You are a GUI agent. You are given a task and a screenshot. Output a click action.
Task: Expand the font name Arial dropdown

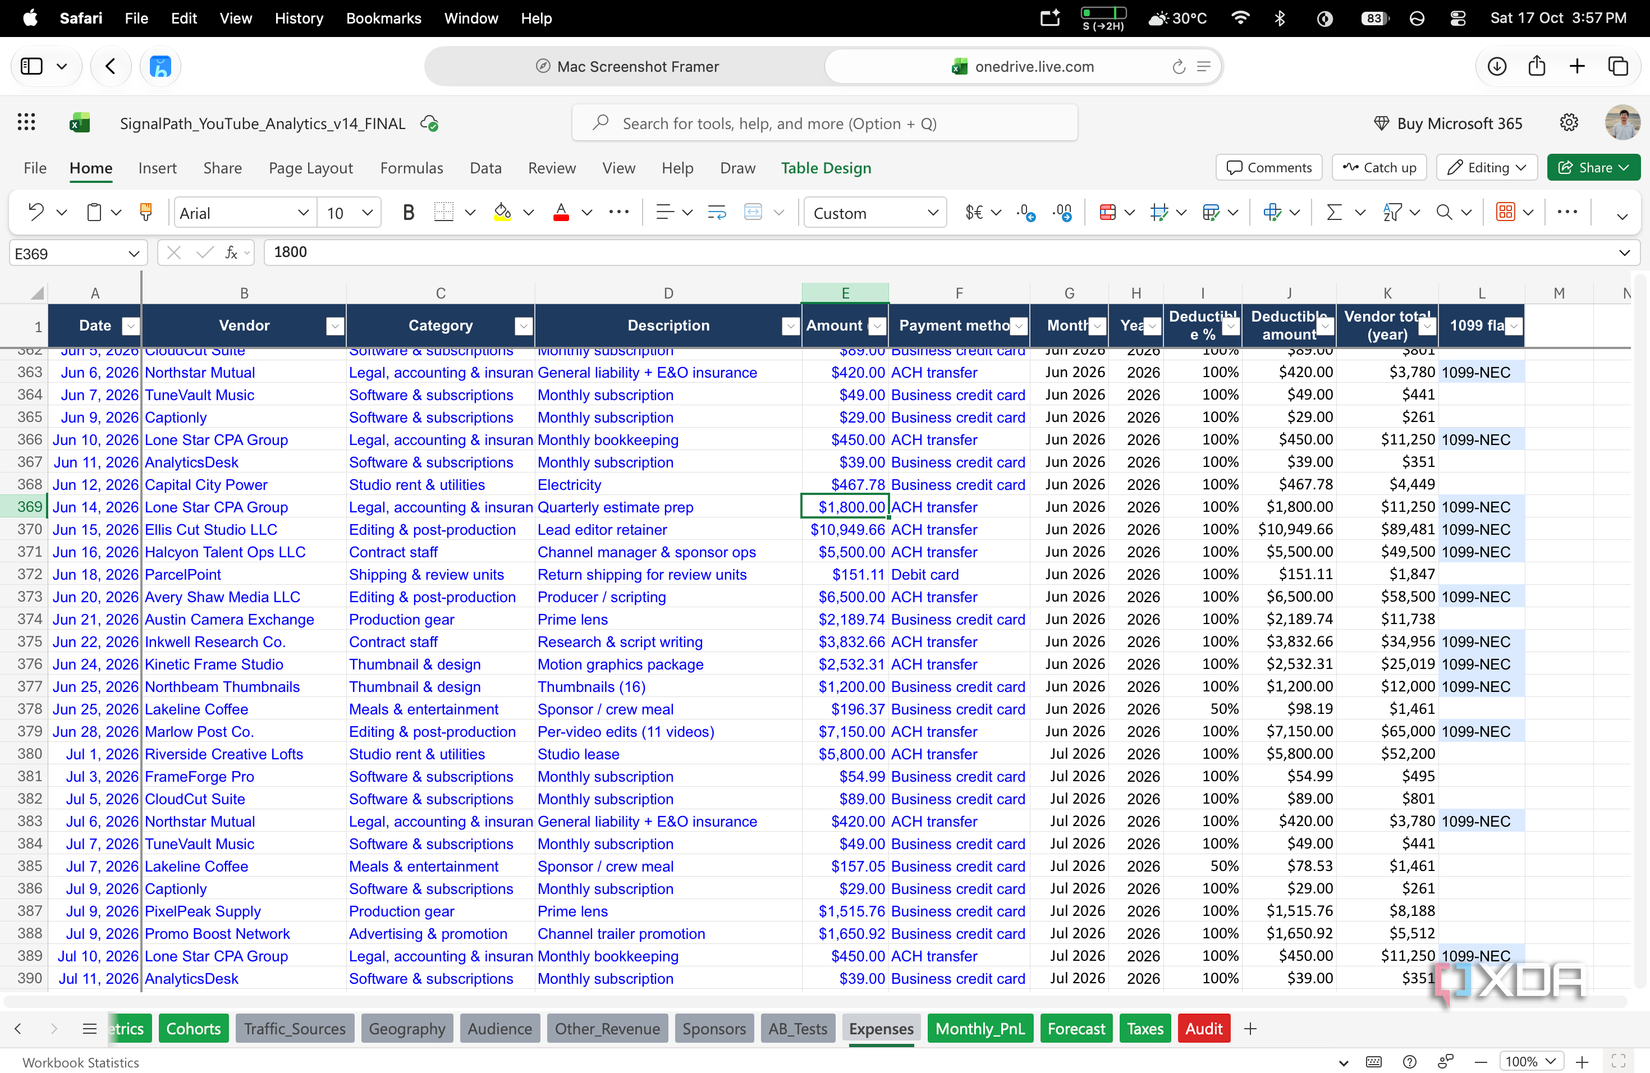tap(303, 213)
